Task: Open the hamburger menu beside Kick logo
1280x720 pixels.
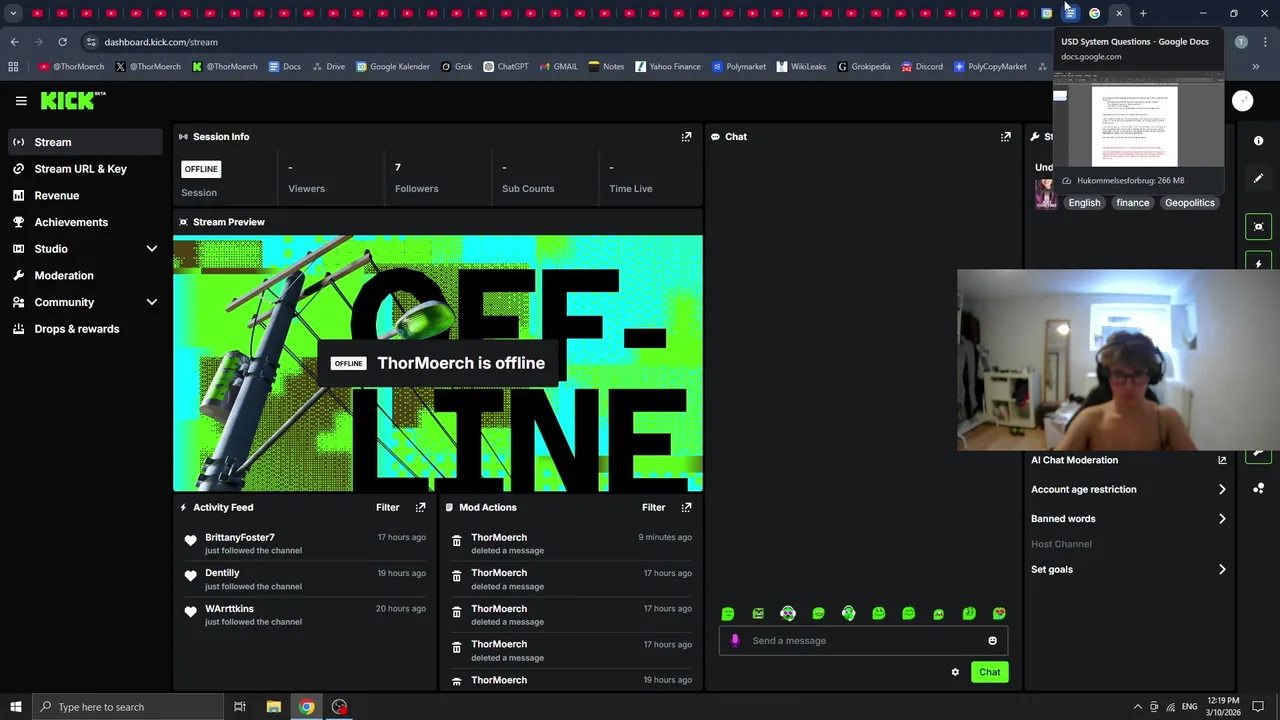Action: click(21, 100)
